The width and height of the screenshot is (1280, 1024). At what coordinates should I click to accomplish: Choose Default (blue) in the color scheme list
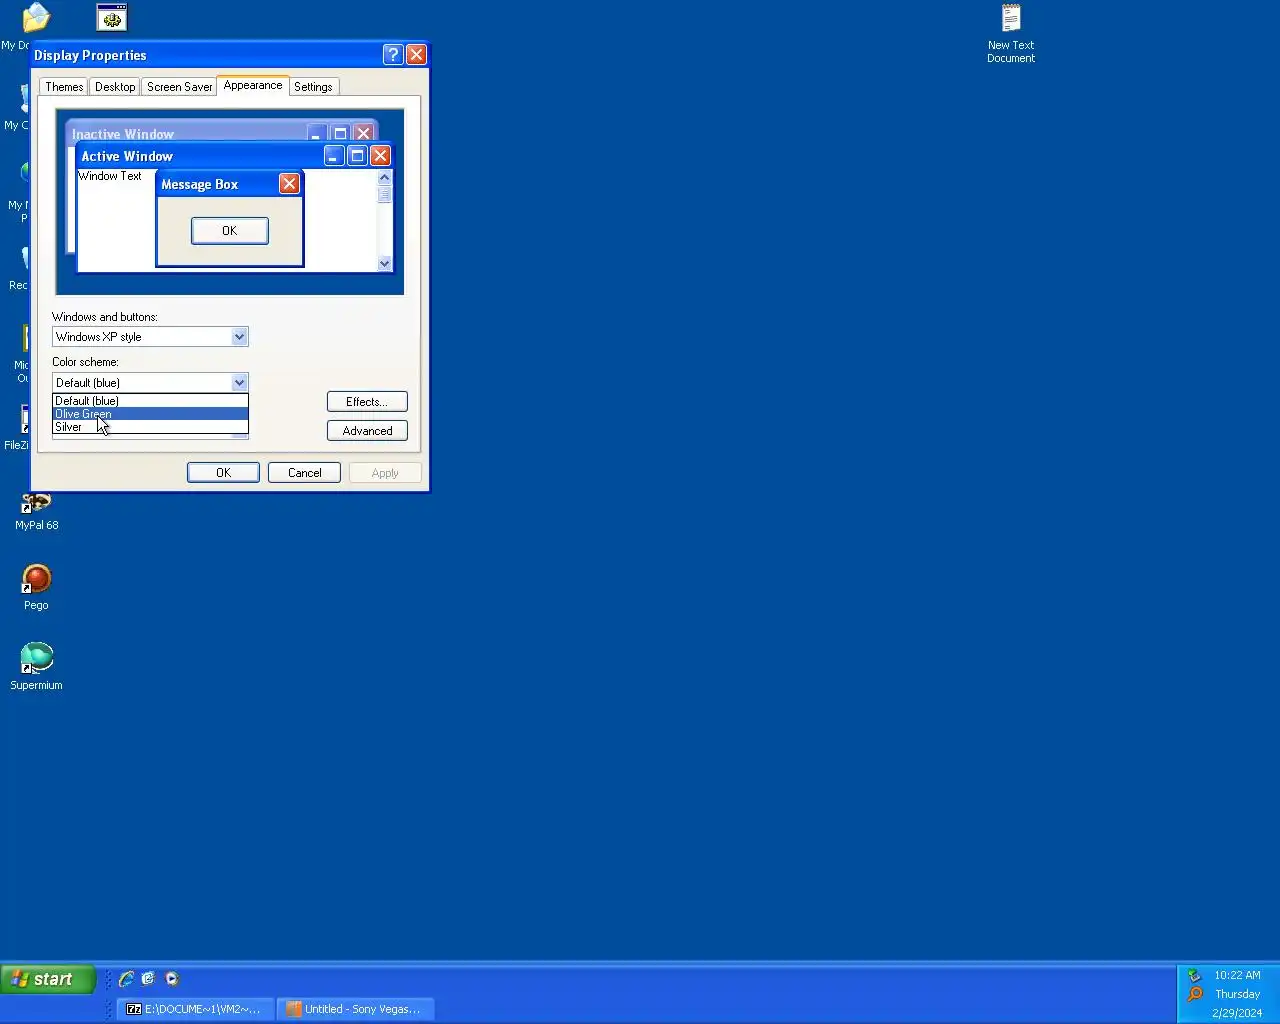point(150,400)
